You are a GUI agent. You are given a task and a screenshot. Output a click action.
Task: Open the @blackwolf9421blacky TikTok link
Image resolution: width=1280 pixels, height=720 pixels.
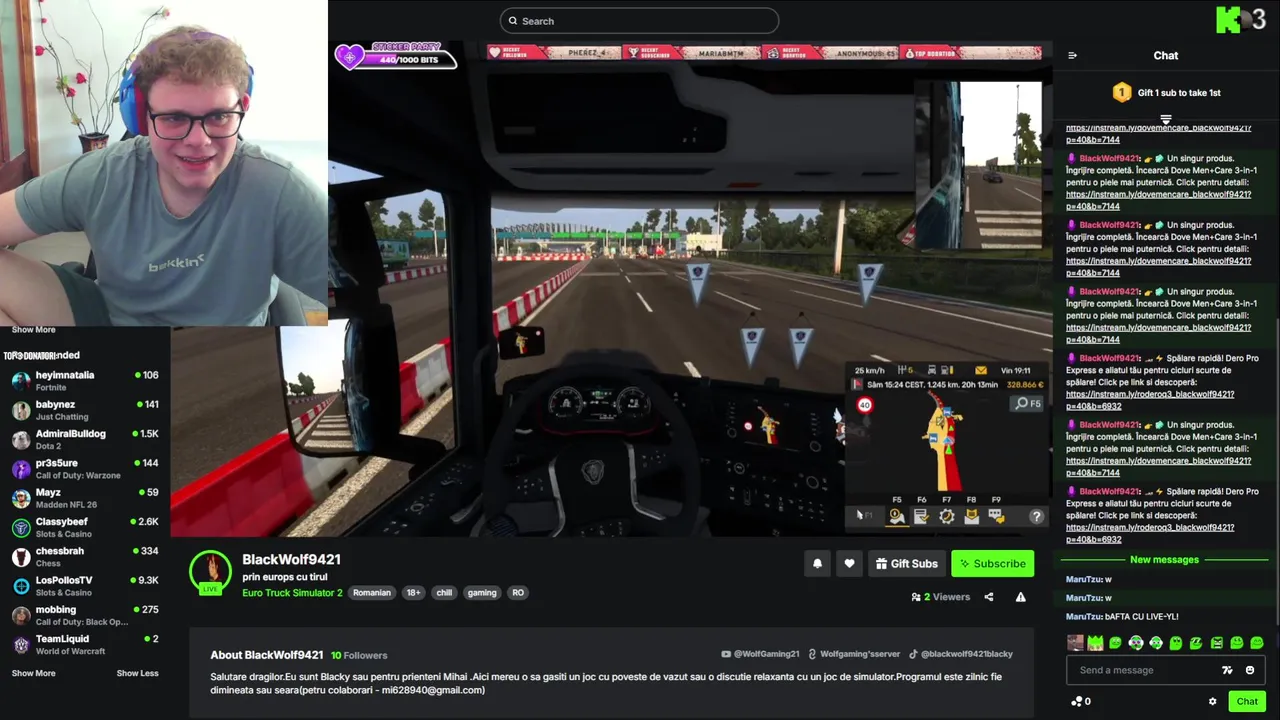click(x=961, y=654)
